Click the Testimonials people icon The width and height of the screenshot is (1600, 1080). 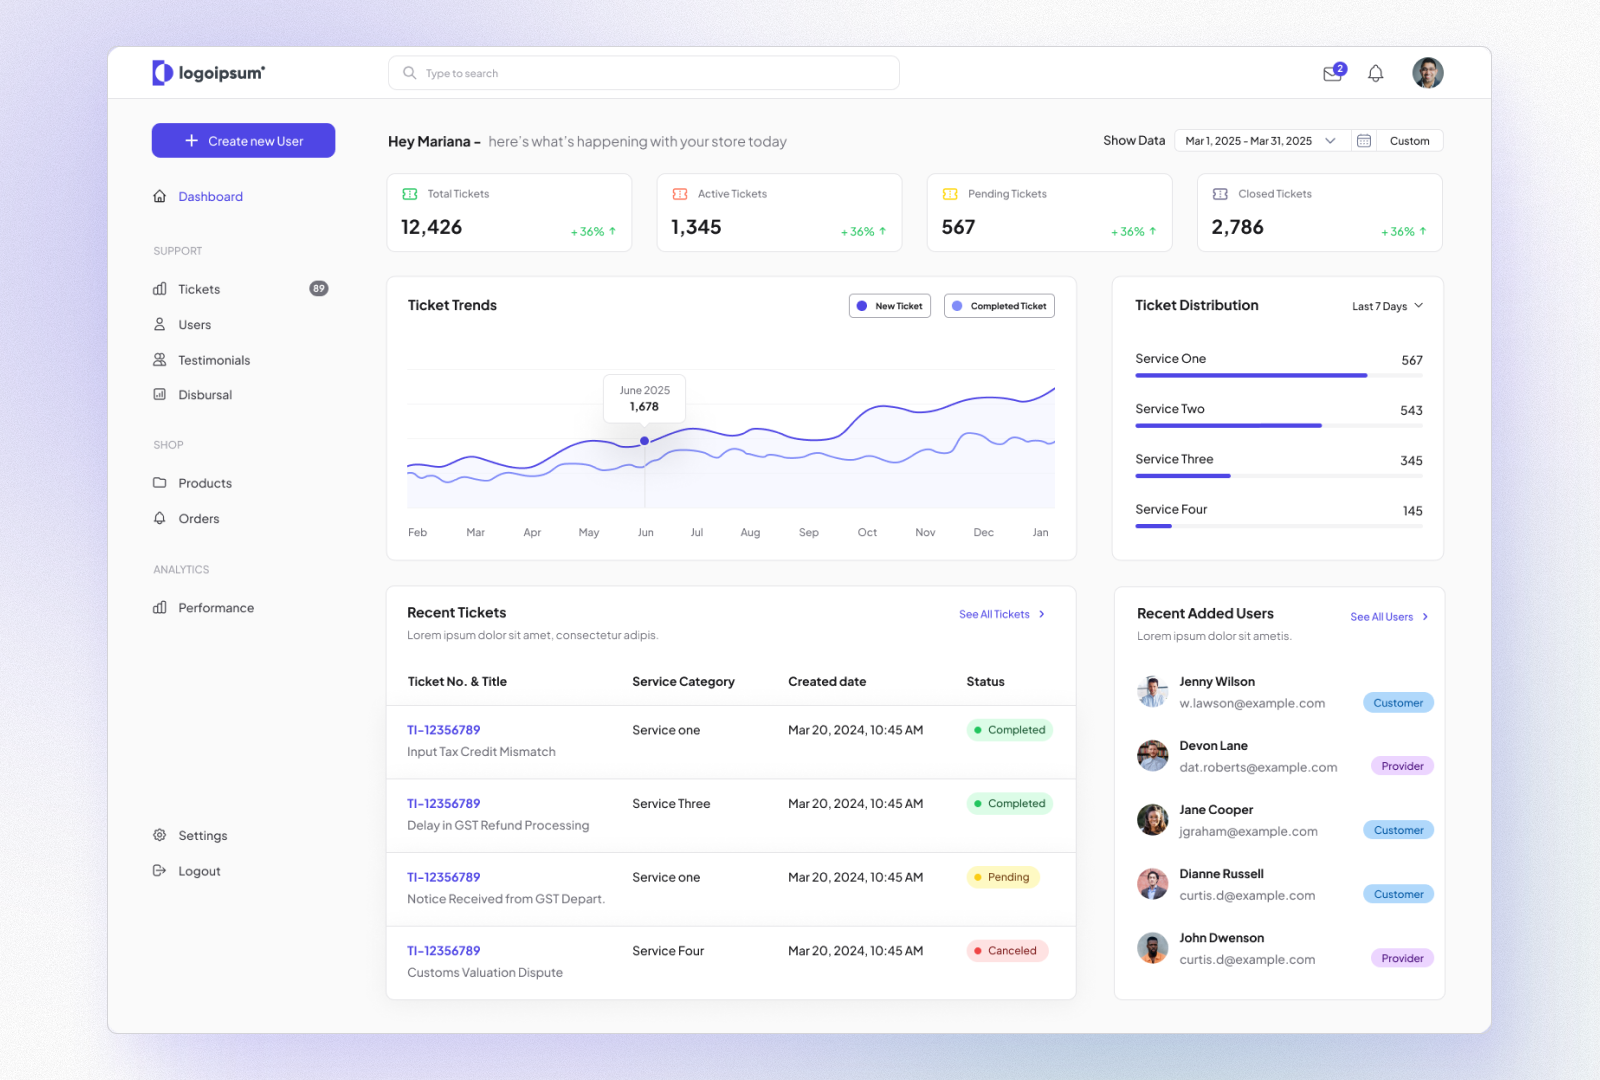pyautogui.click(x=160, y=359)
